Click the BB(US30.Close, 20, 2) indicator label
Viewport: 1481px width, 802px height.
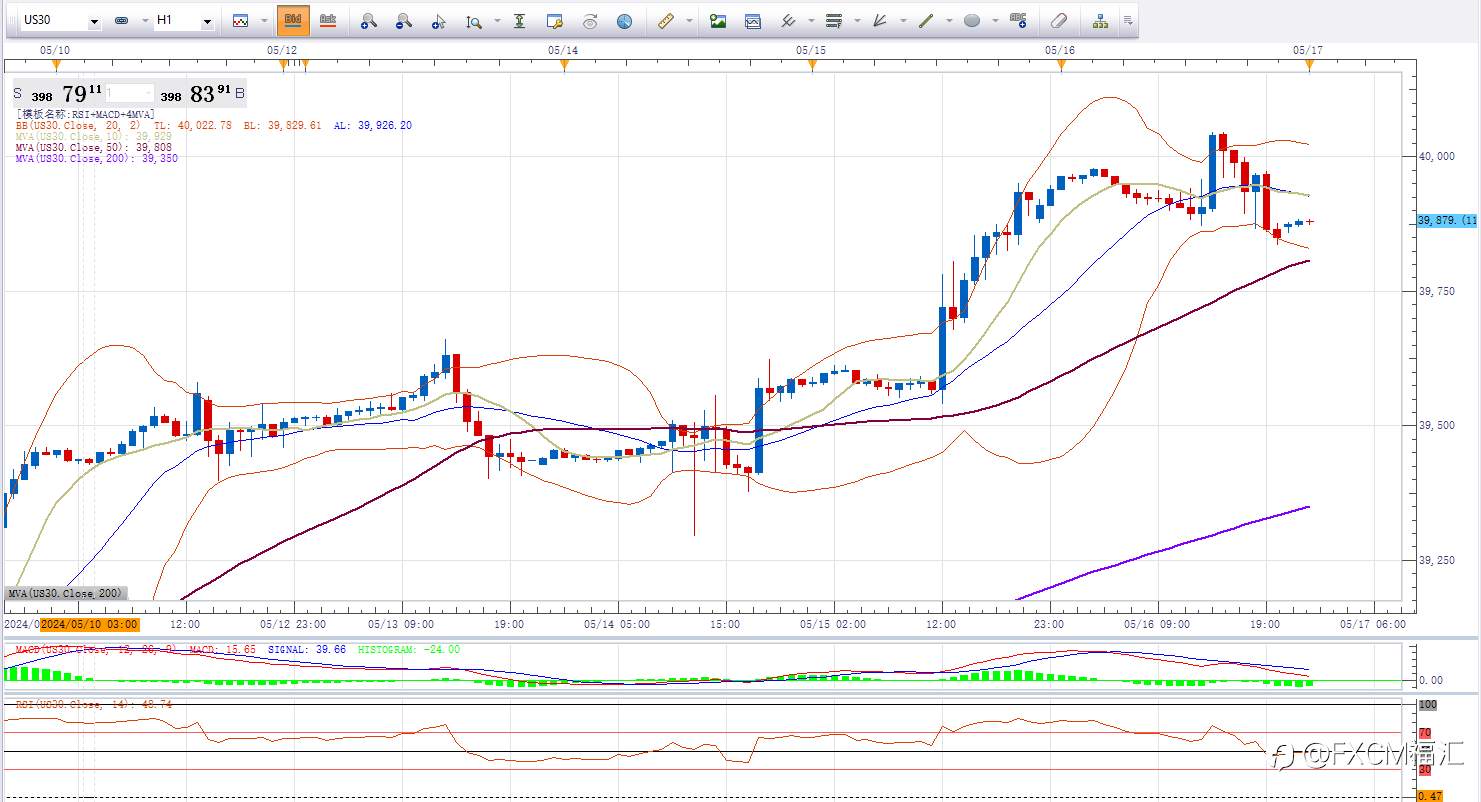coord(78,125)
